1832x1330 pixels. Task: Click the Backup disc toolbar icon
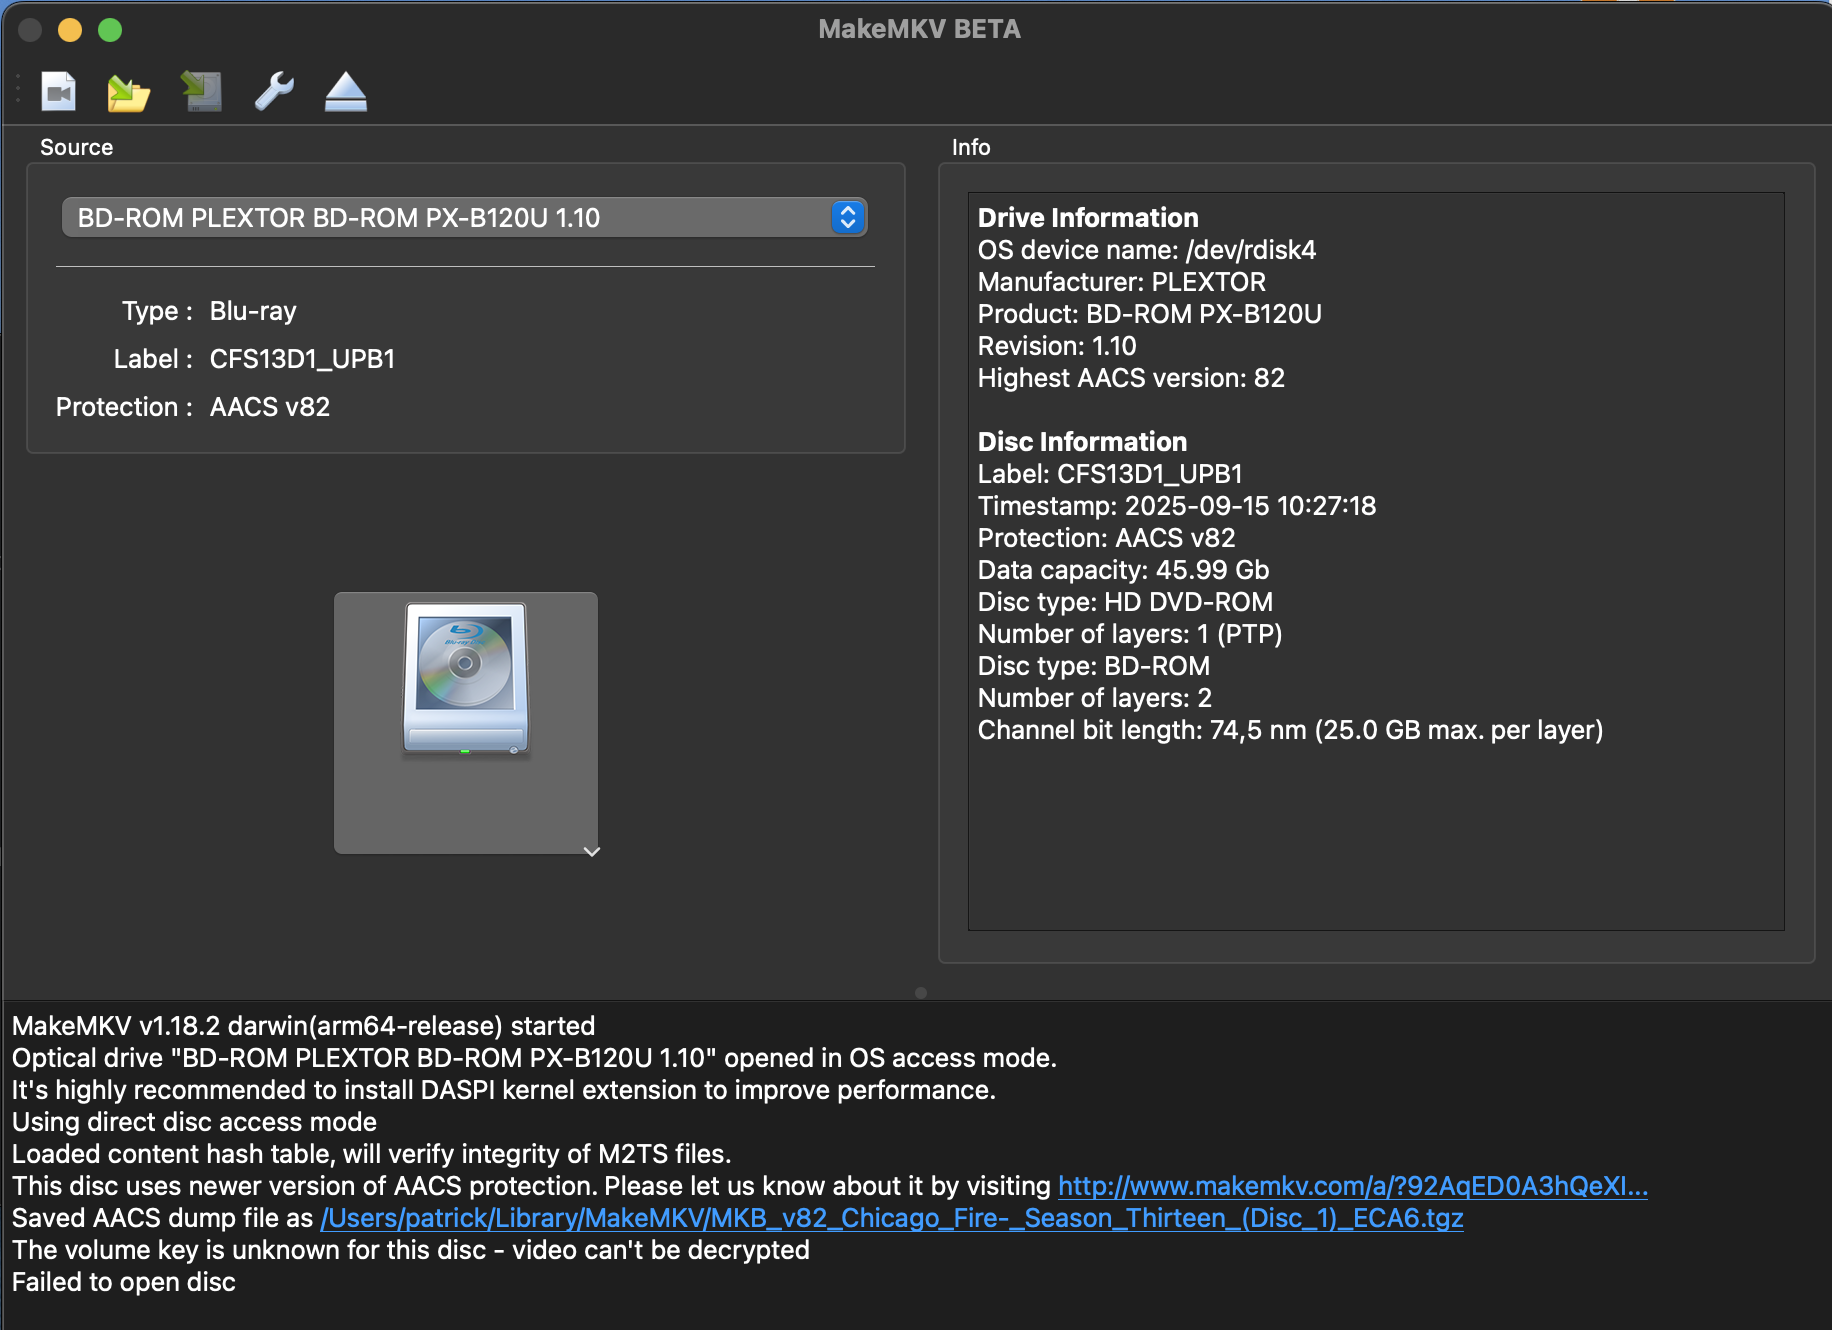(x=201, y=92)
